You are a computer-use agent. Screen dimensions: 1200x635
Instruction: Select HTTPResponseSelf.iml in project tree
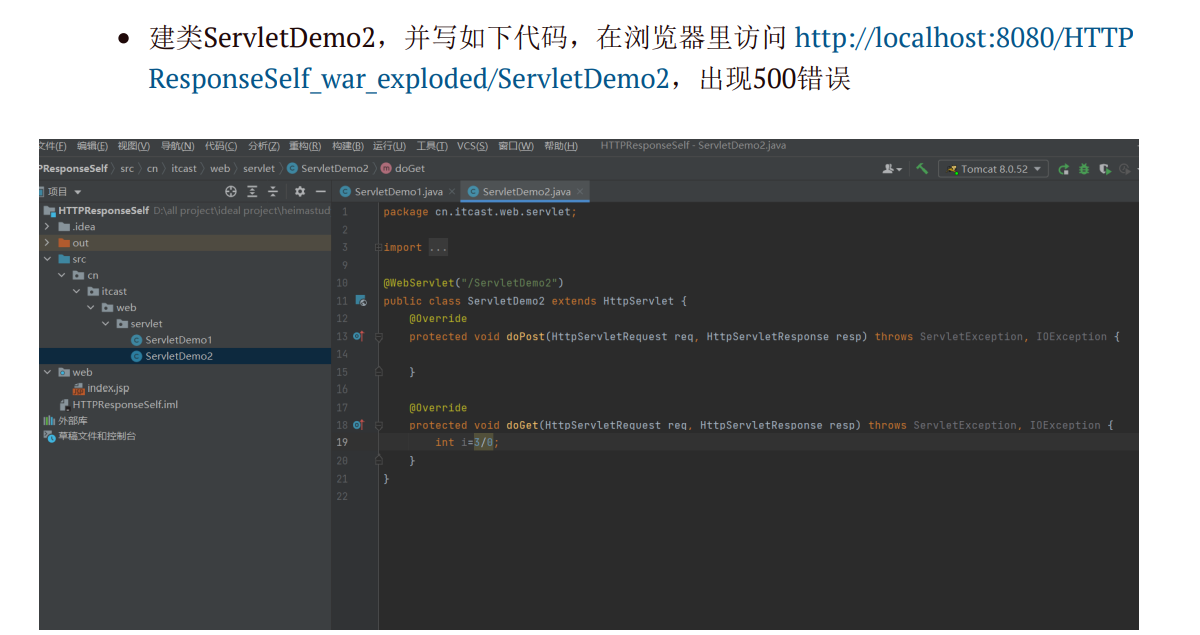tap(125, 405)
